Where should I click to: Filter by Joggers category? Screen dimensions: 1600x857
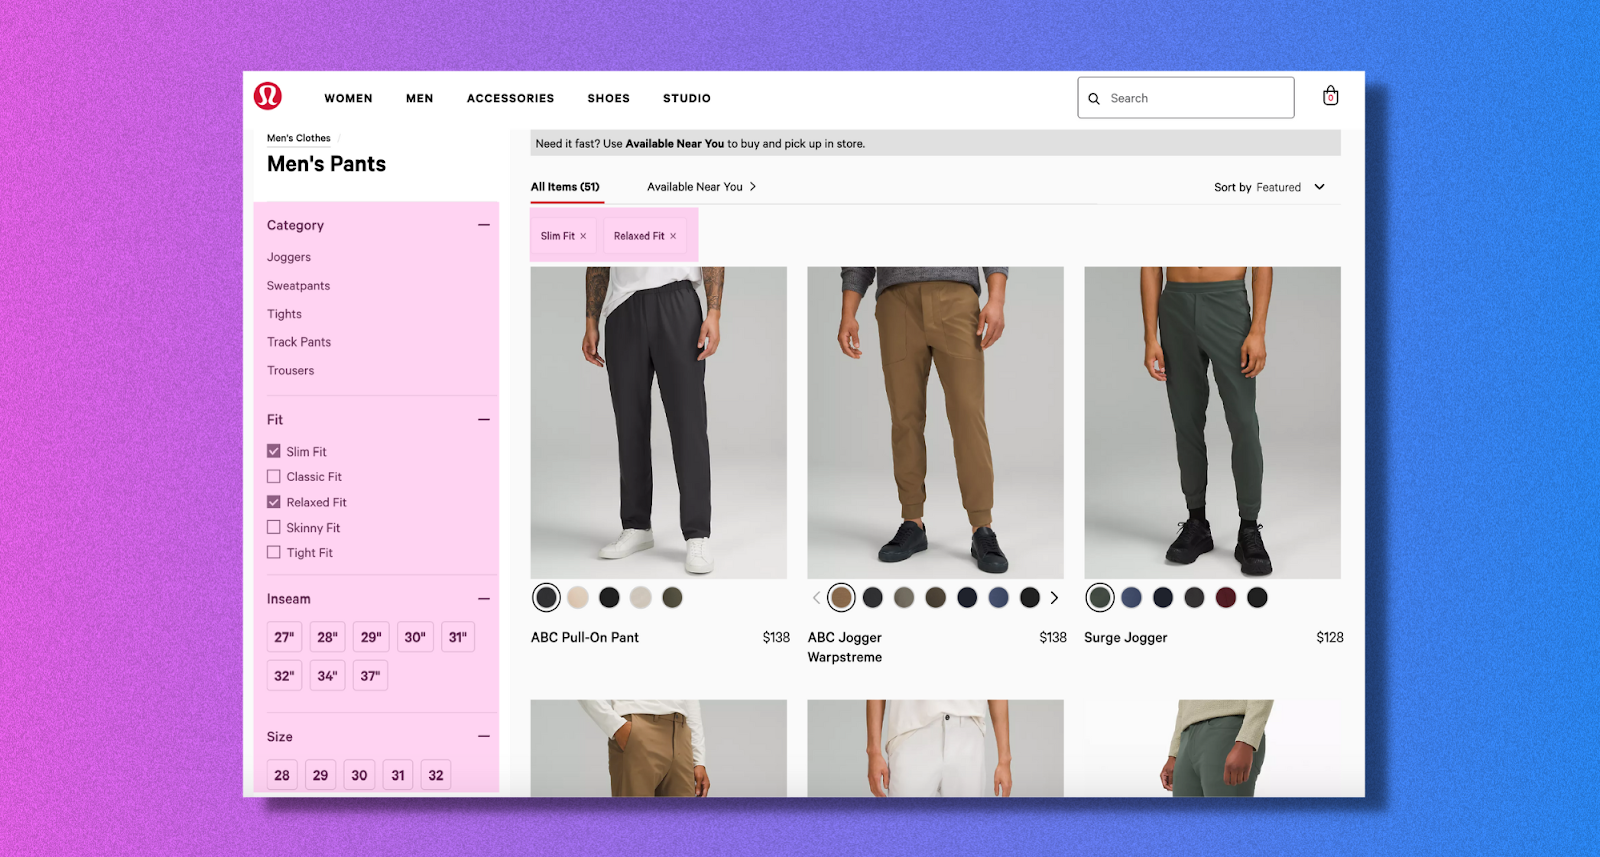tap(289, 257)
